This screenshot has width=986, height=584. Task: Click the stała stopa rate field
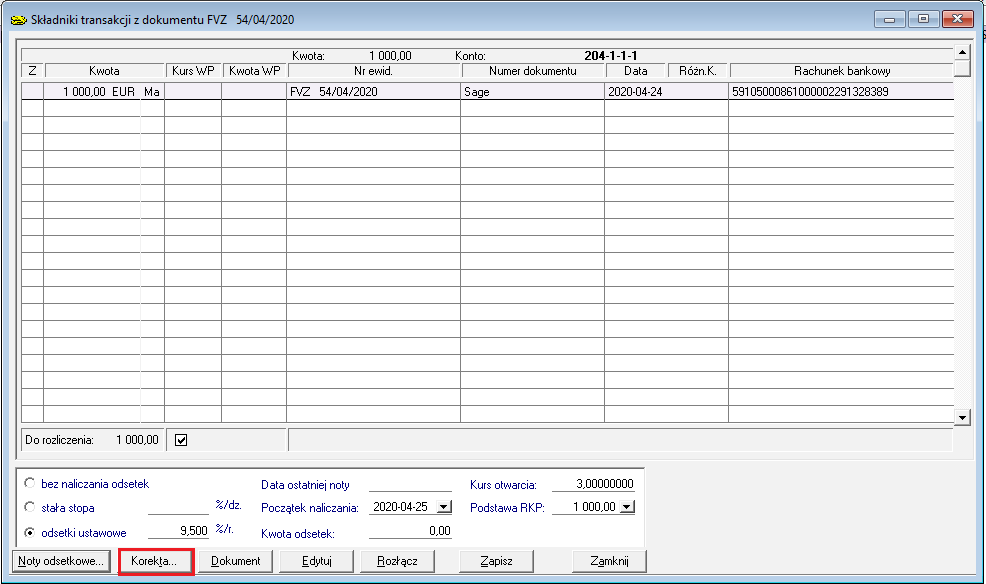tap(178, 507)
